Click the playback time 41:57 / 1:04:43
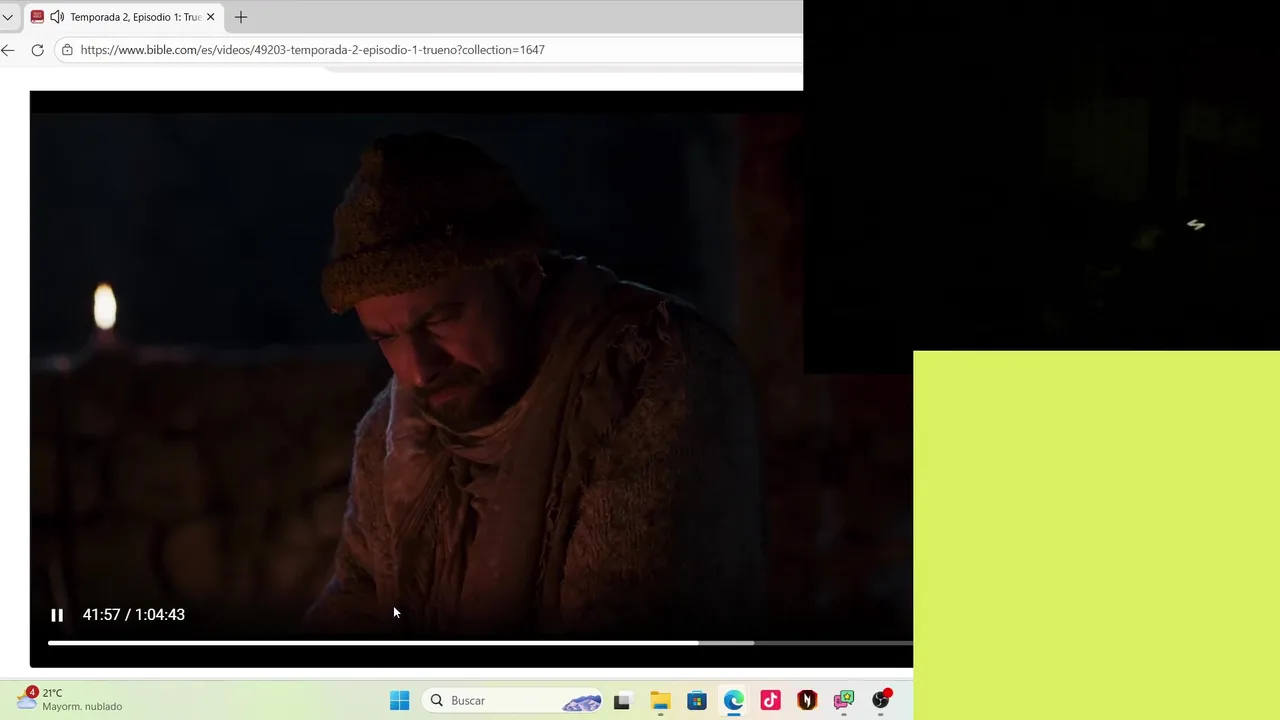The image size is (1280, 720). click(134, 615)
